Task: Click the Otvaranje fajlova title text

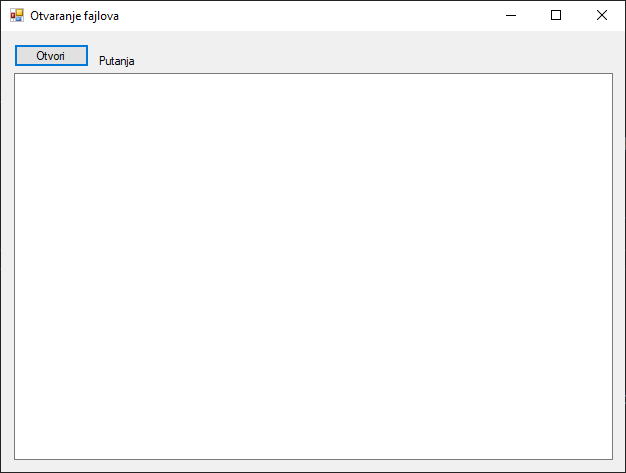Action: tap(74, 16)
